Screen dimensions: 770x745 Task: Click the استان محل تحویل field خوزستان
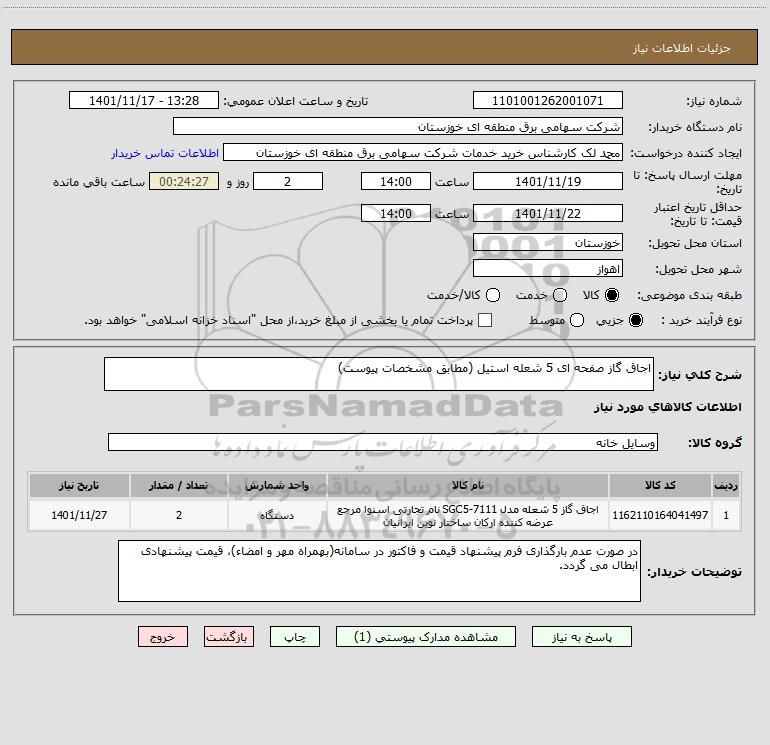(548, 243)
